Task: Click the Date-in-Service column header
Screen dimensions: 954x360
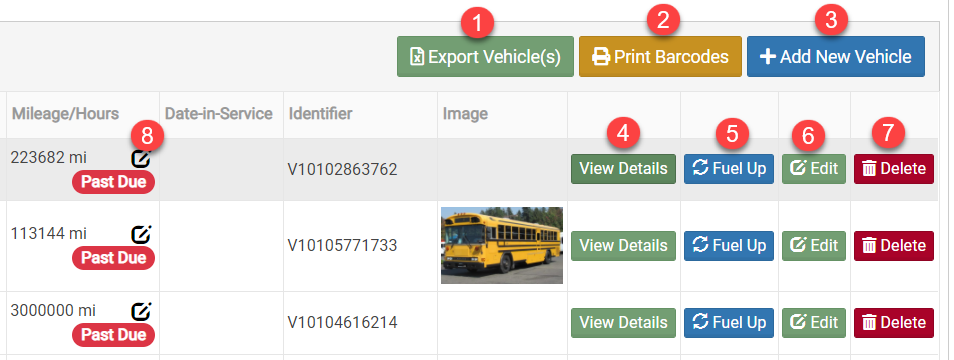Action: 218,114
